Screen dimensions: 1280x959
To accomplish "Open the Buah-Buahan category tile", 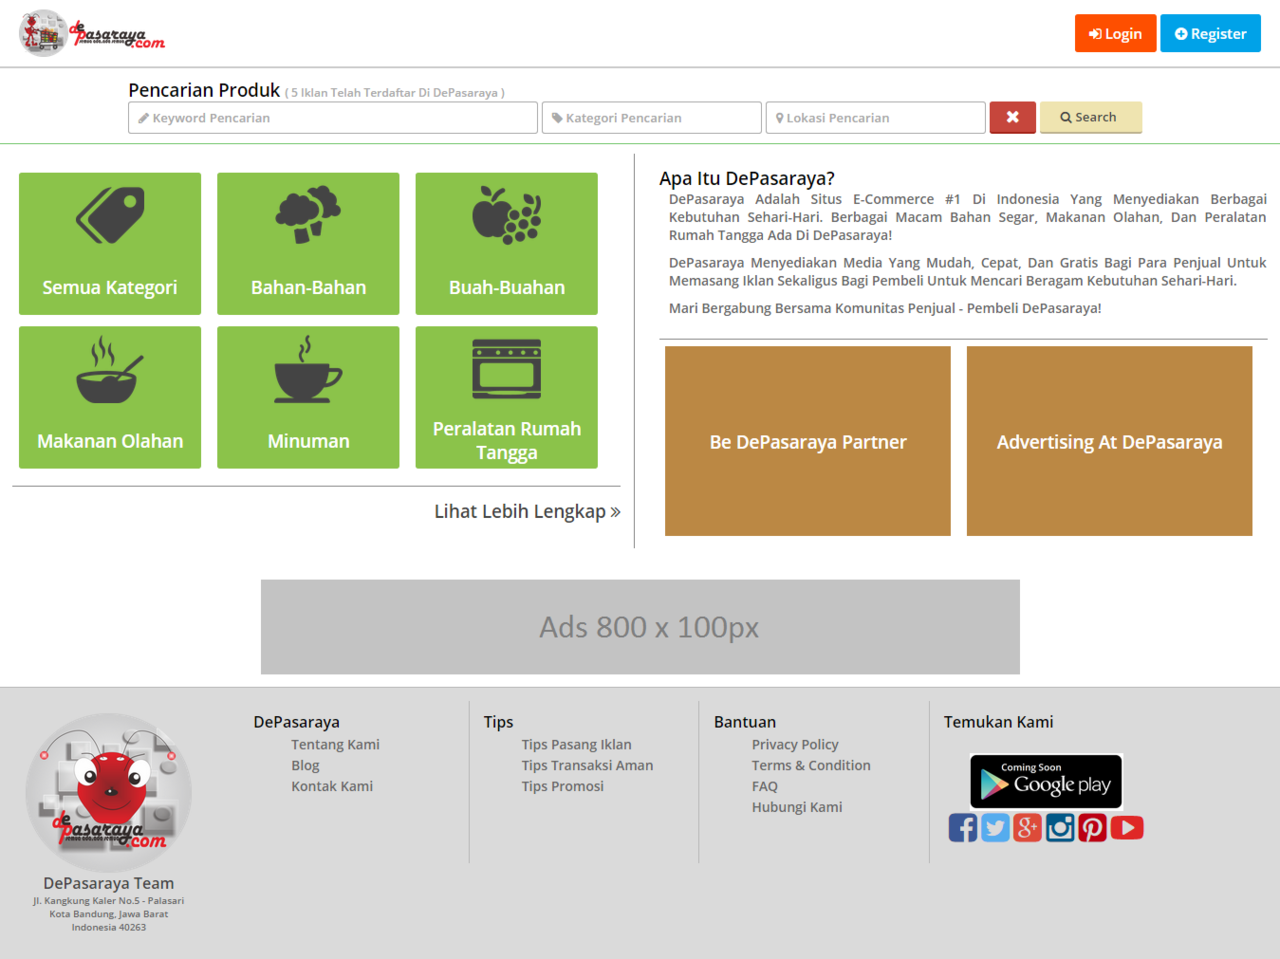I will pyautogui.click(x=507, y=244).
